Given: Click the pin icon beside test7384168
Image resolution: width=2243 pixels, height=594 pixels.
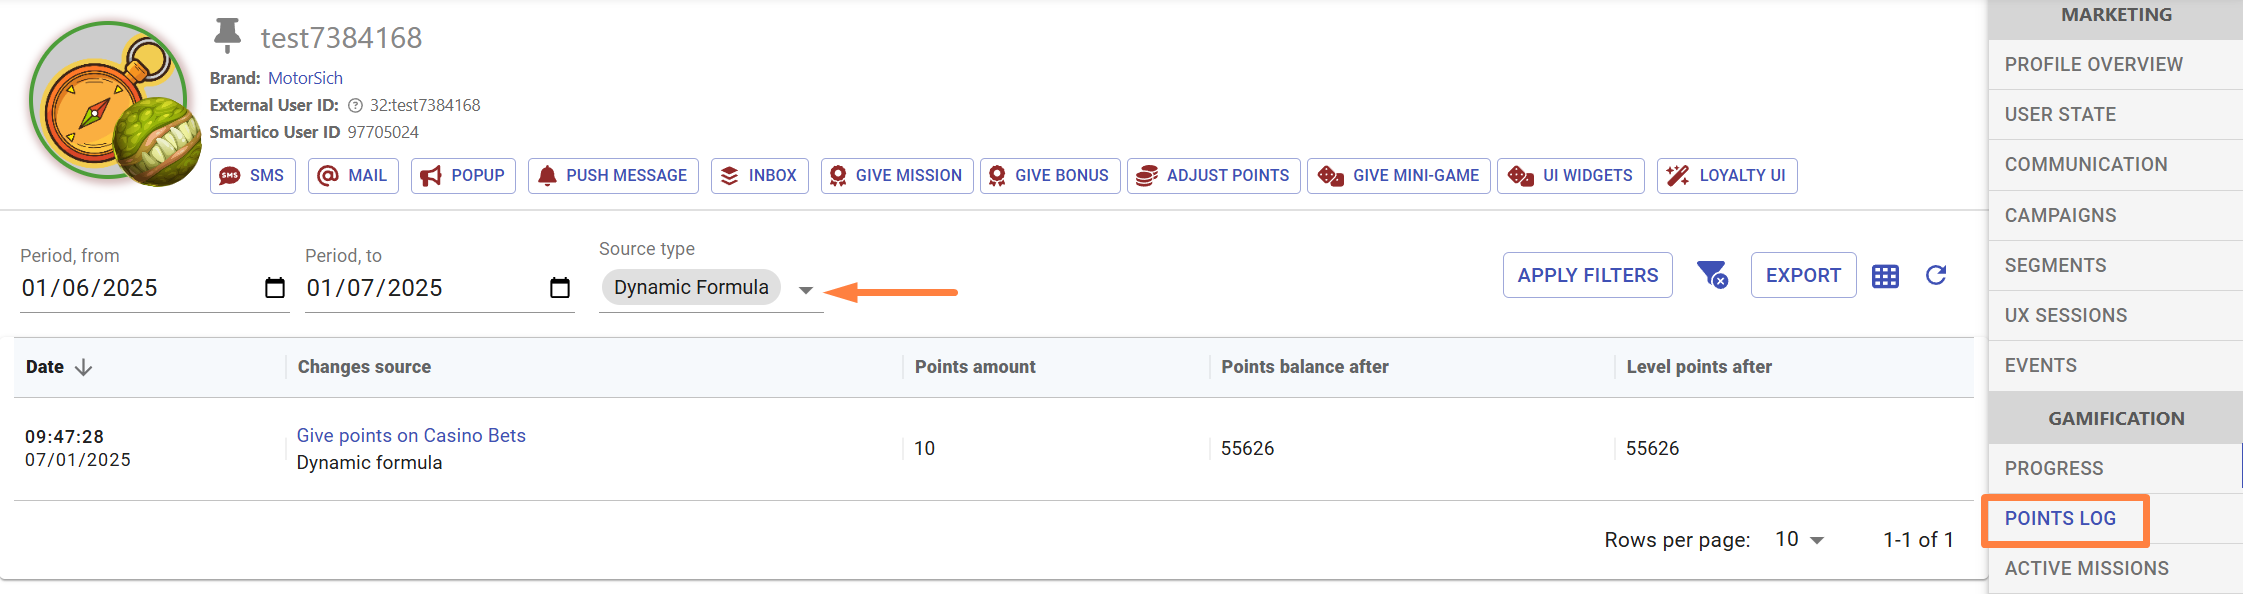Looking at the screenshot, I should 228,35.
